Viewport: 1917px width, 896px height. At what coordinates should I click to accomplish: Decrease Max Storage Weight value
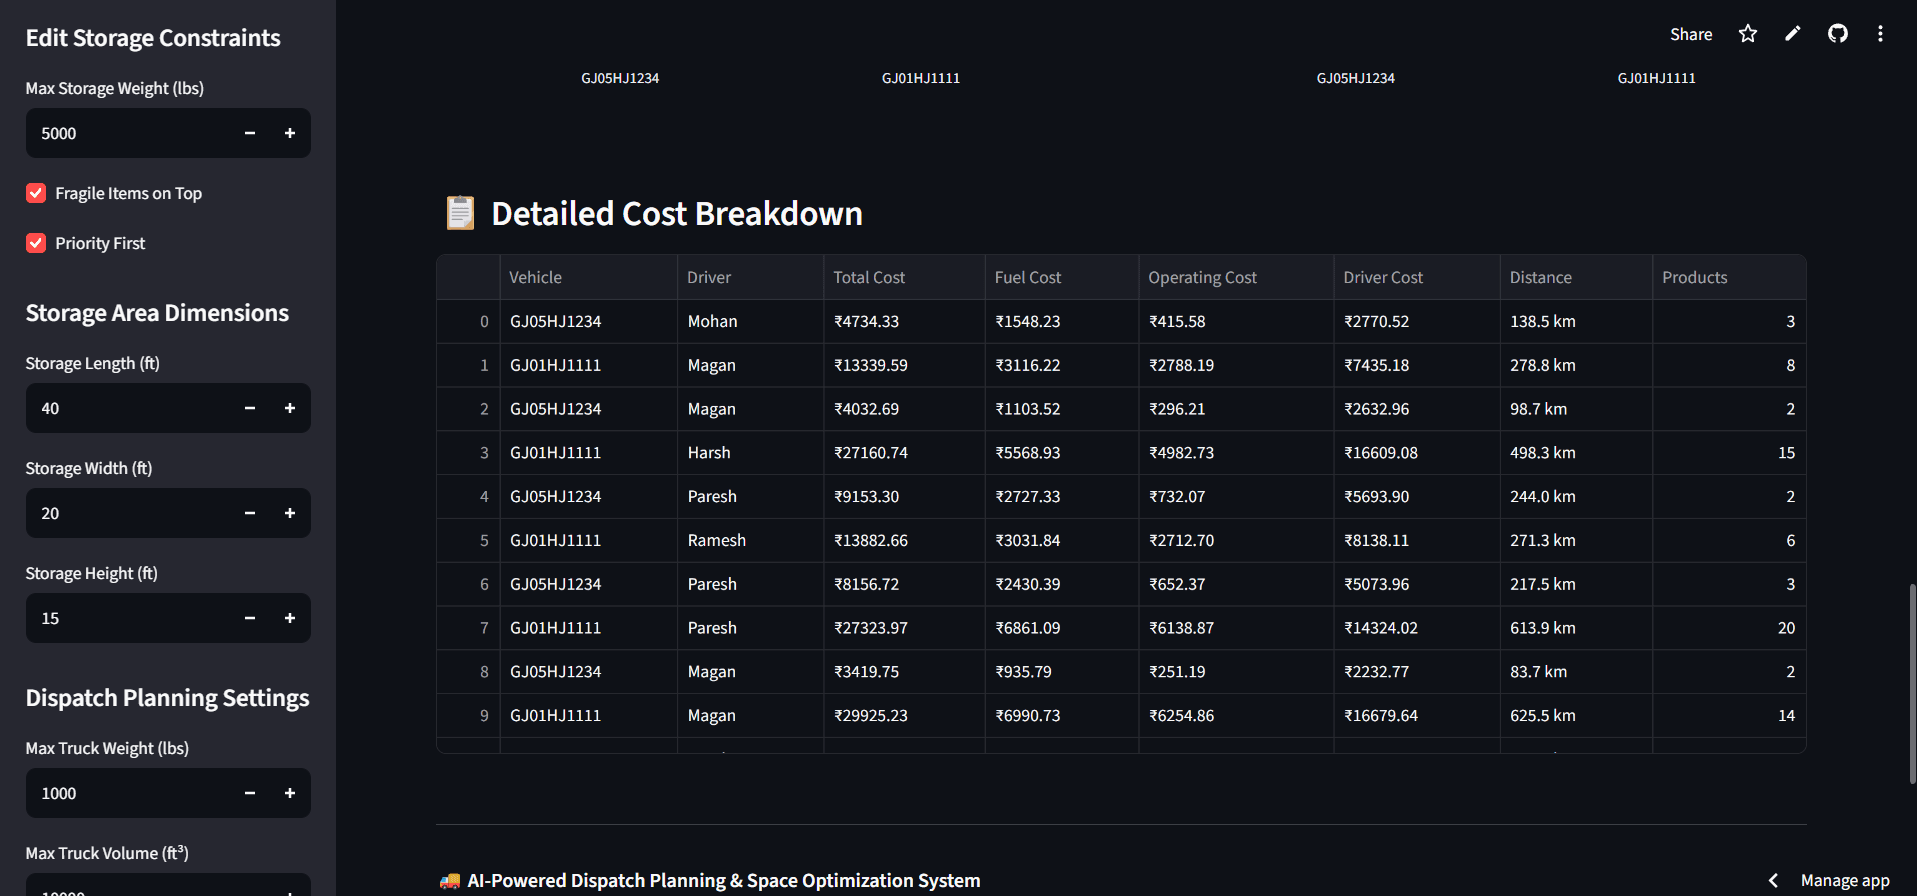pyautogui.click(x=250, y=133)
